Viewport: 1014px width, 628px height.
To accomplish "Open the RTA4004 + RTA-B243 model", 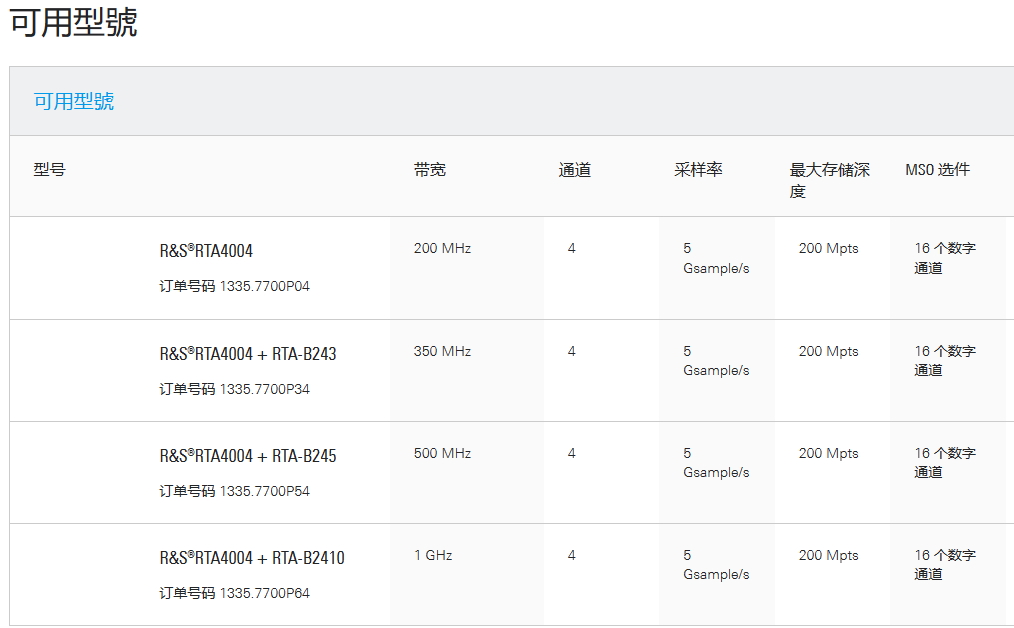I will coord(248,354).
